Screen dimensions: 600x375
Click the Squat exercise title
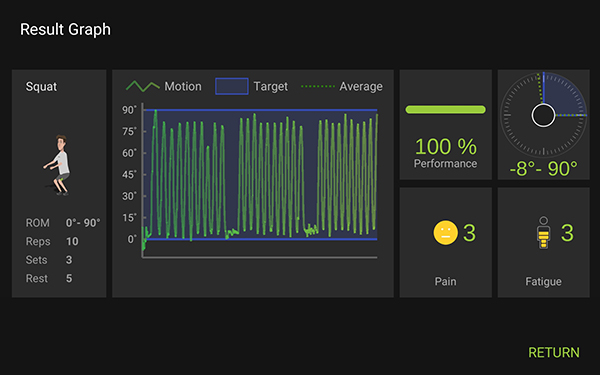(41, 87)
